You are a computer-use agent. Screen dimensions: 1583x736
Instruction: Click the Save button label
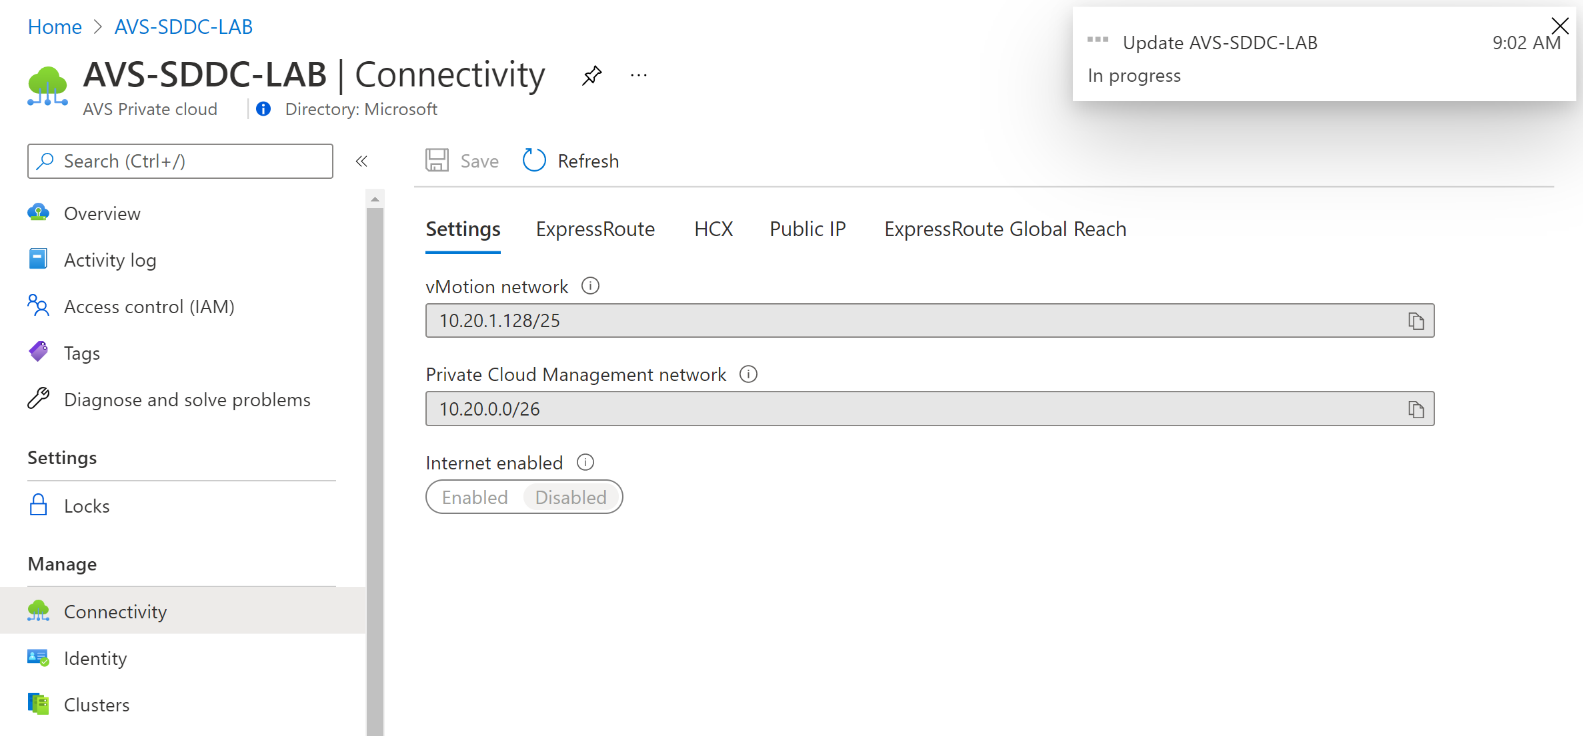[479, 161]
